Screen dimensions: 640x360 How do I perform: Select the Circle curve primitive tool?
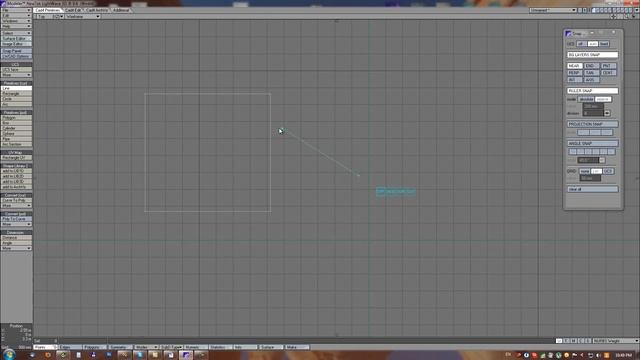(x=16, y=99)
